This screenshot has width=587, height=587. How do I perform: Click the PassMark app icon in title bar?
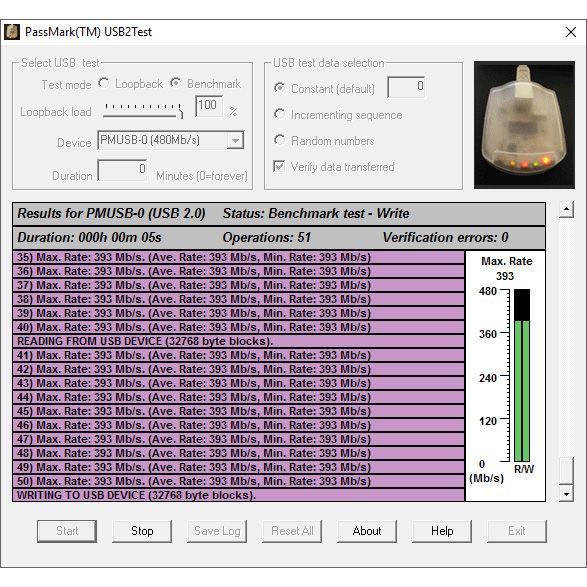12,32
